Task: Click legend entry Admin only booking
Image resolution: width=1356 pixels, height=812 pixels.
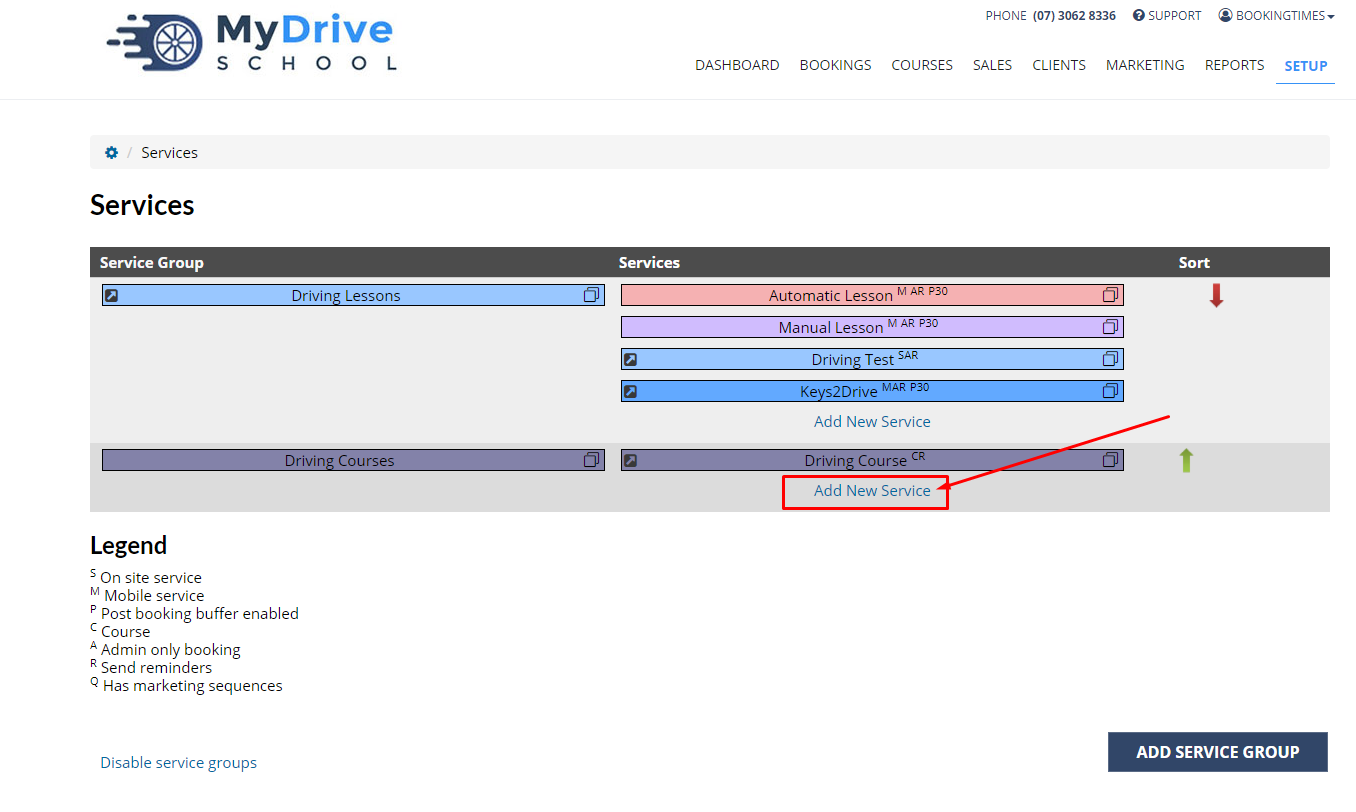Action: (x=165, y=650)
